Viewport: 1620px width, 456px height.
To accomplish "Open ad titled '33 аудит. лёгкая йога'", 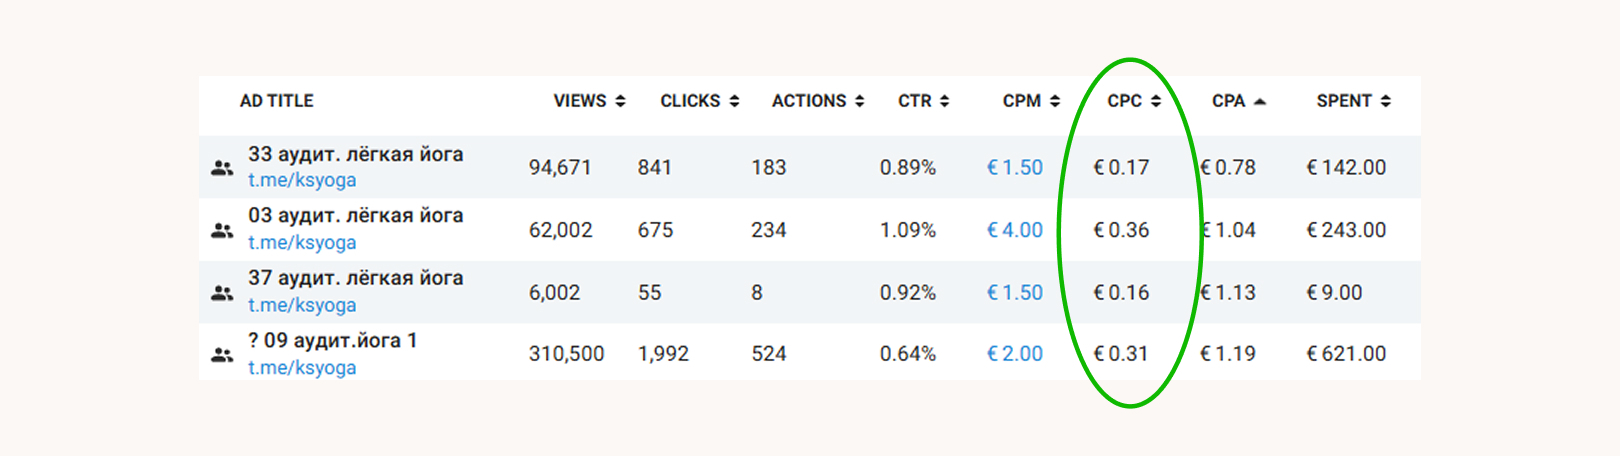I will 355,155.
